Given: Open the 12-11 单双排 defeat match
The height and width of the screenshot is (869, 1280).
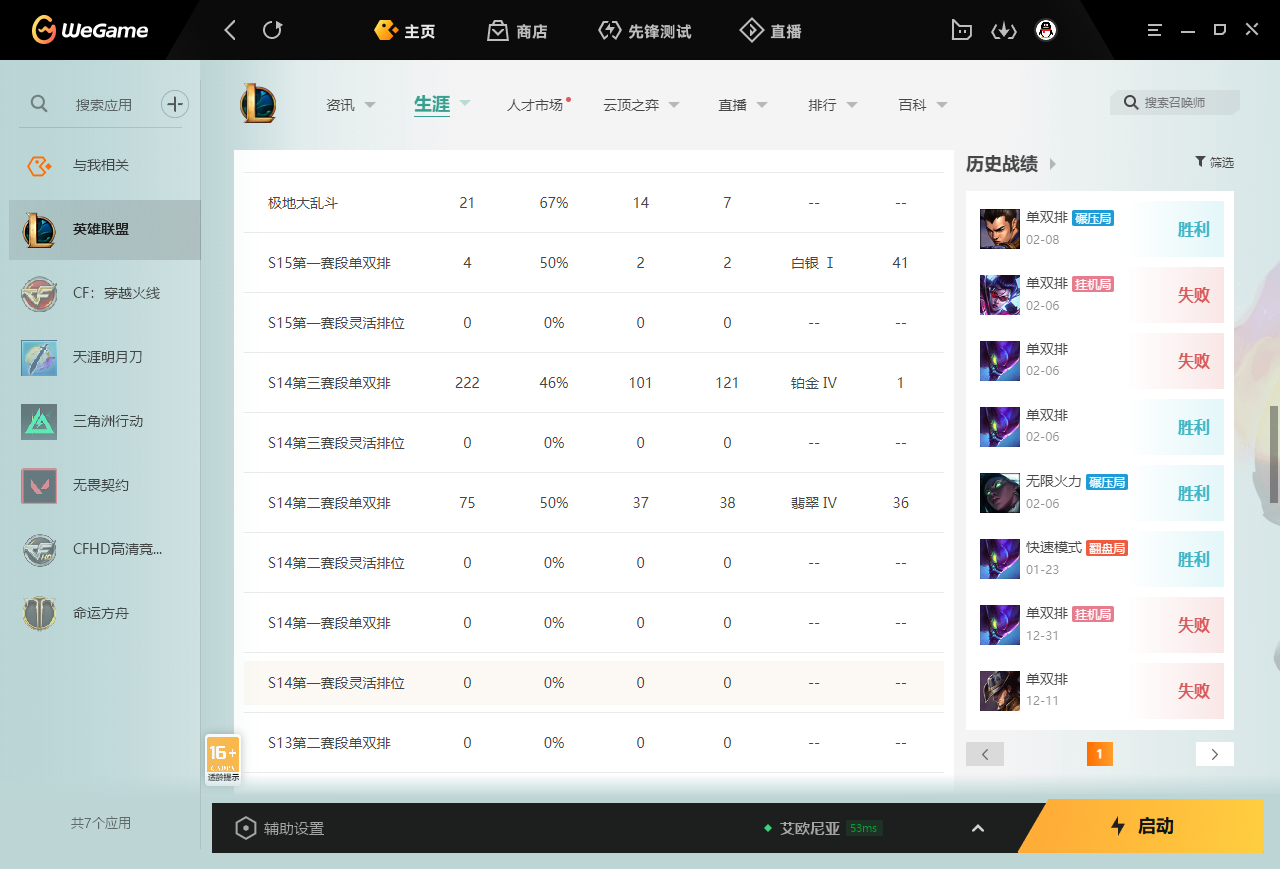Looking at the screenshot, I should 1100,691.
